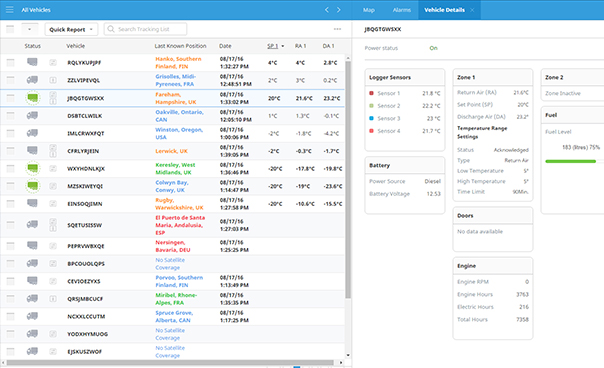Click truck status icon for IMLCRWXFQT

pyautogui.click(x=32, y=133)
